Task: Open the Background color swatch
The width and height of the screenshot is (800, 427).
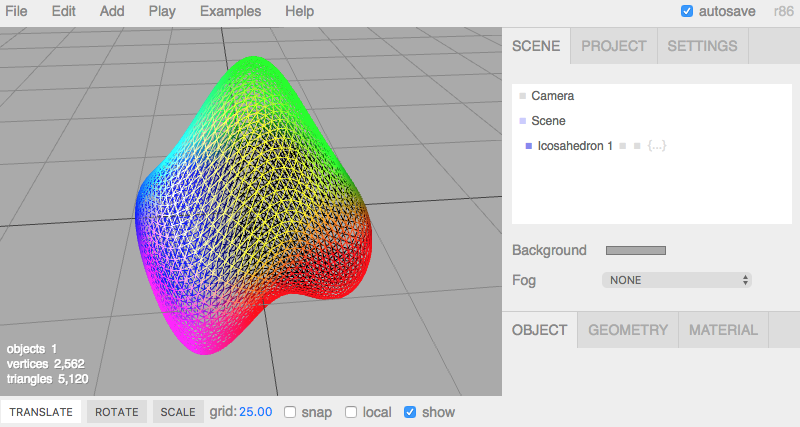Action: (636, 250)
